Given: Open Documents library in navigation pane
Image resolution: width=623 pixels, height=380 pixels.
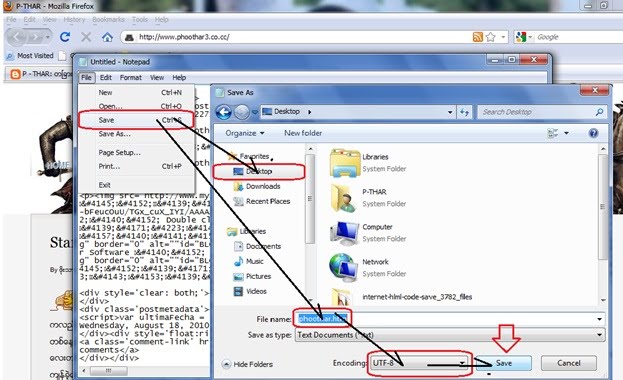Looking at the screenshot, I should 263,246.
